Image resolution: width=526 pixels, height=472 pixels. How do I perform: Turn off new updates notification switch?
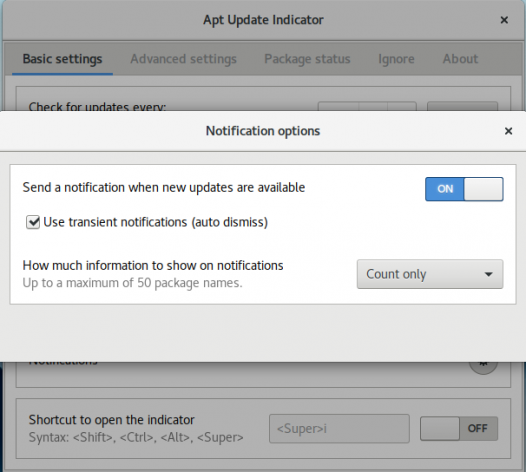tap(464, 189)
